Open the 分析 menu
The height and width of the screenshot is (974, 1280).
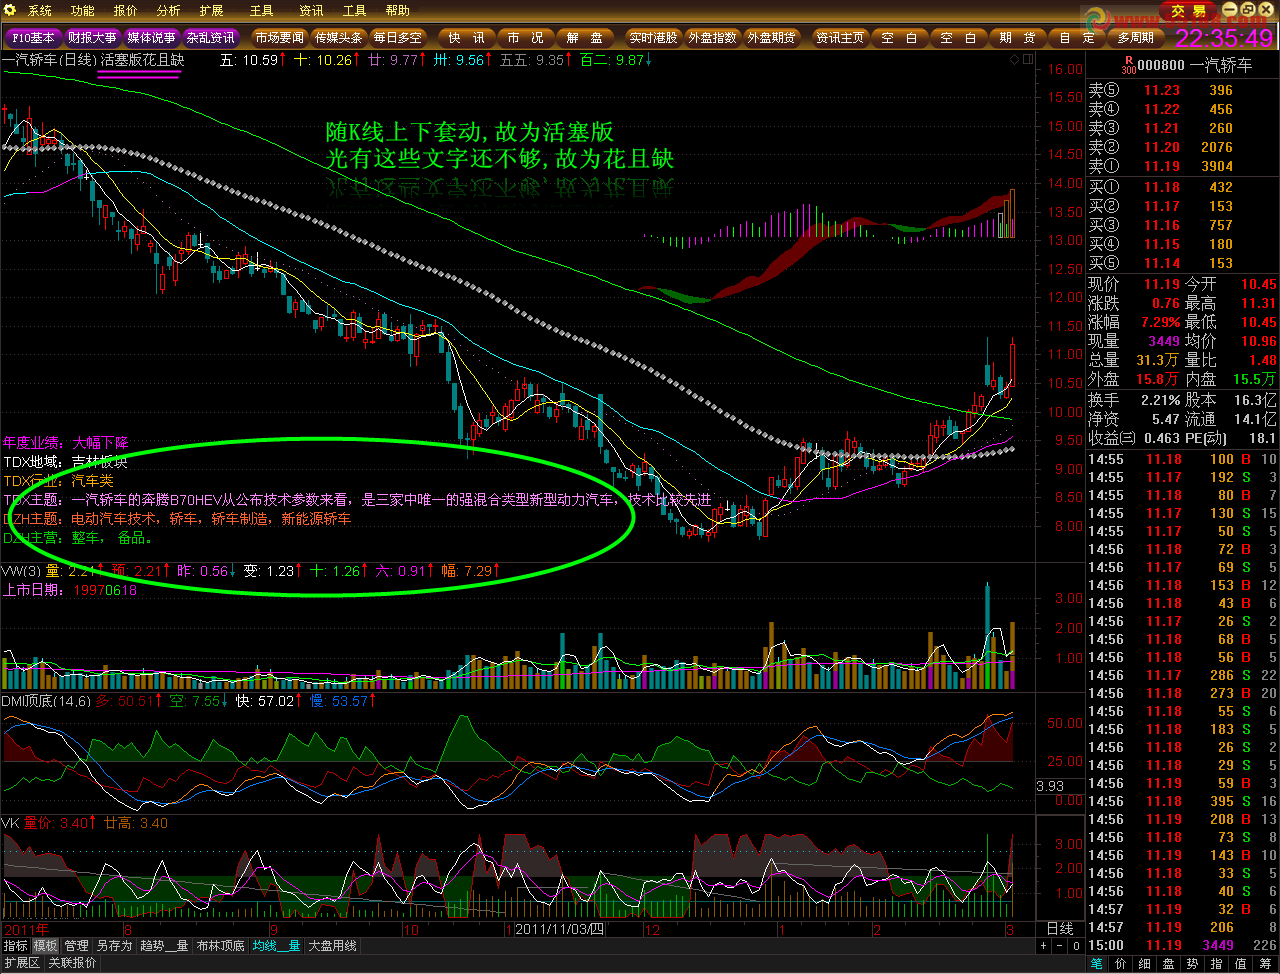pos(168,11)
